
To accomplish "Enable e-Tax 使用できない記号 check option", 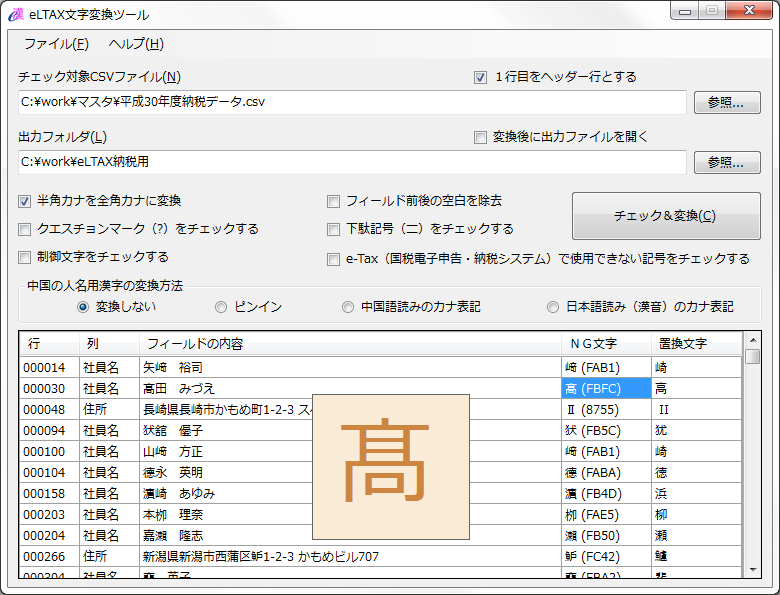I will point(333,259).
